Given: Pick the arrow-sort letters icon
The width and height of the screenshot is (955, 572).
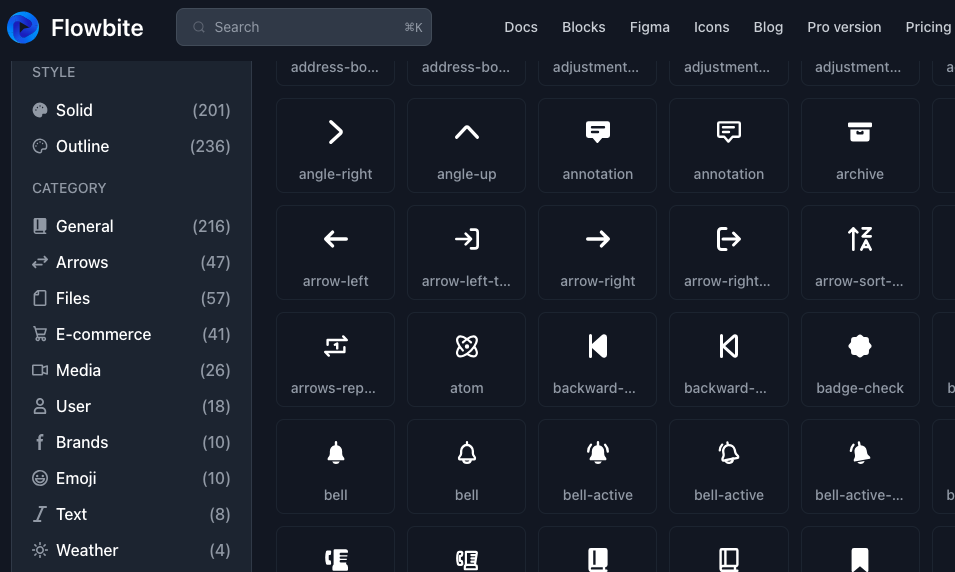Looking at the screenshot, I should coord(859,252).
